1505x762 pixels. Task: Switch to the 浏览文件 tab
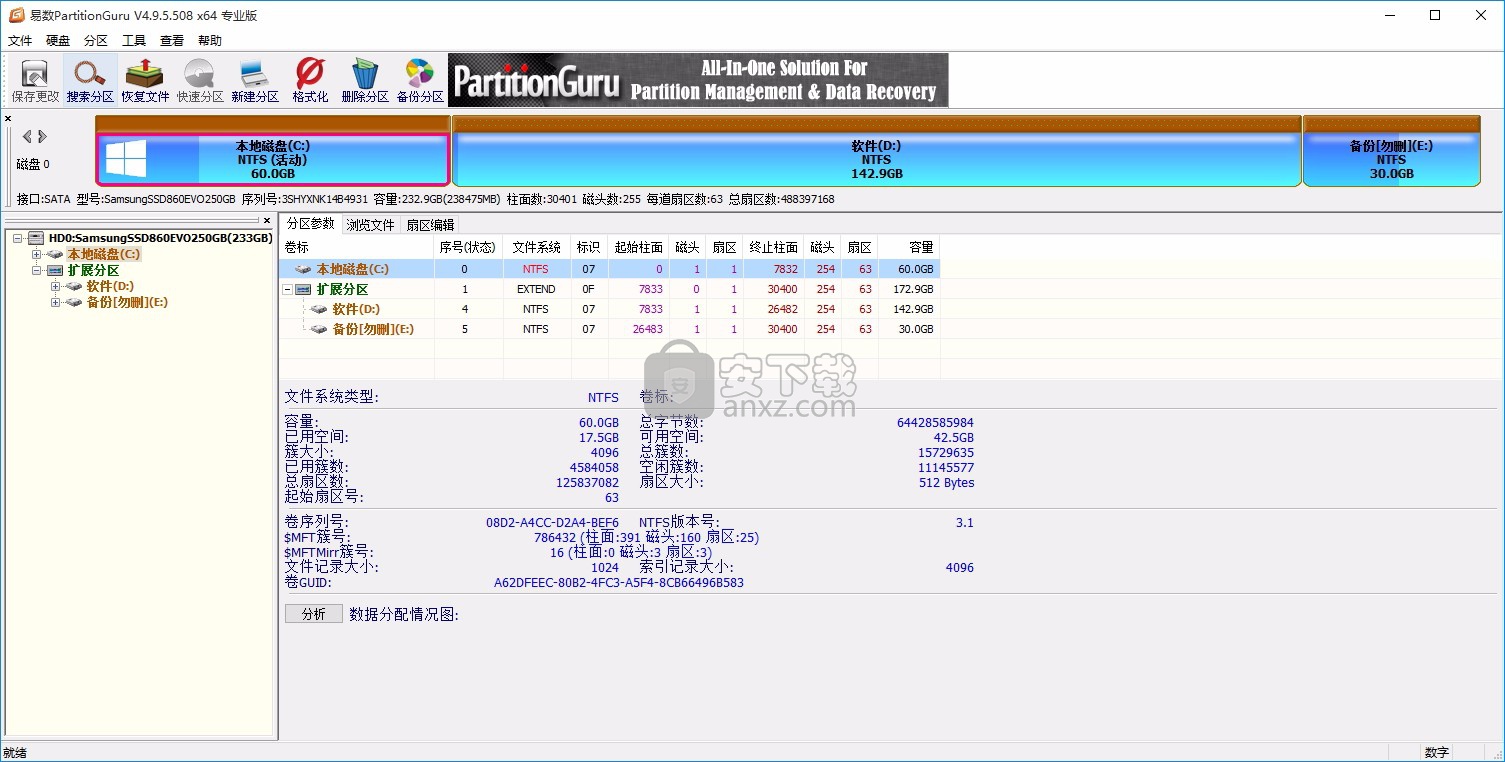pyautogui.click(x=371, y=225)
